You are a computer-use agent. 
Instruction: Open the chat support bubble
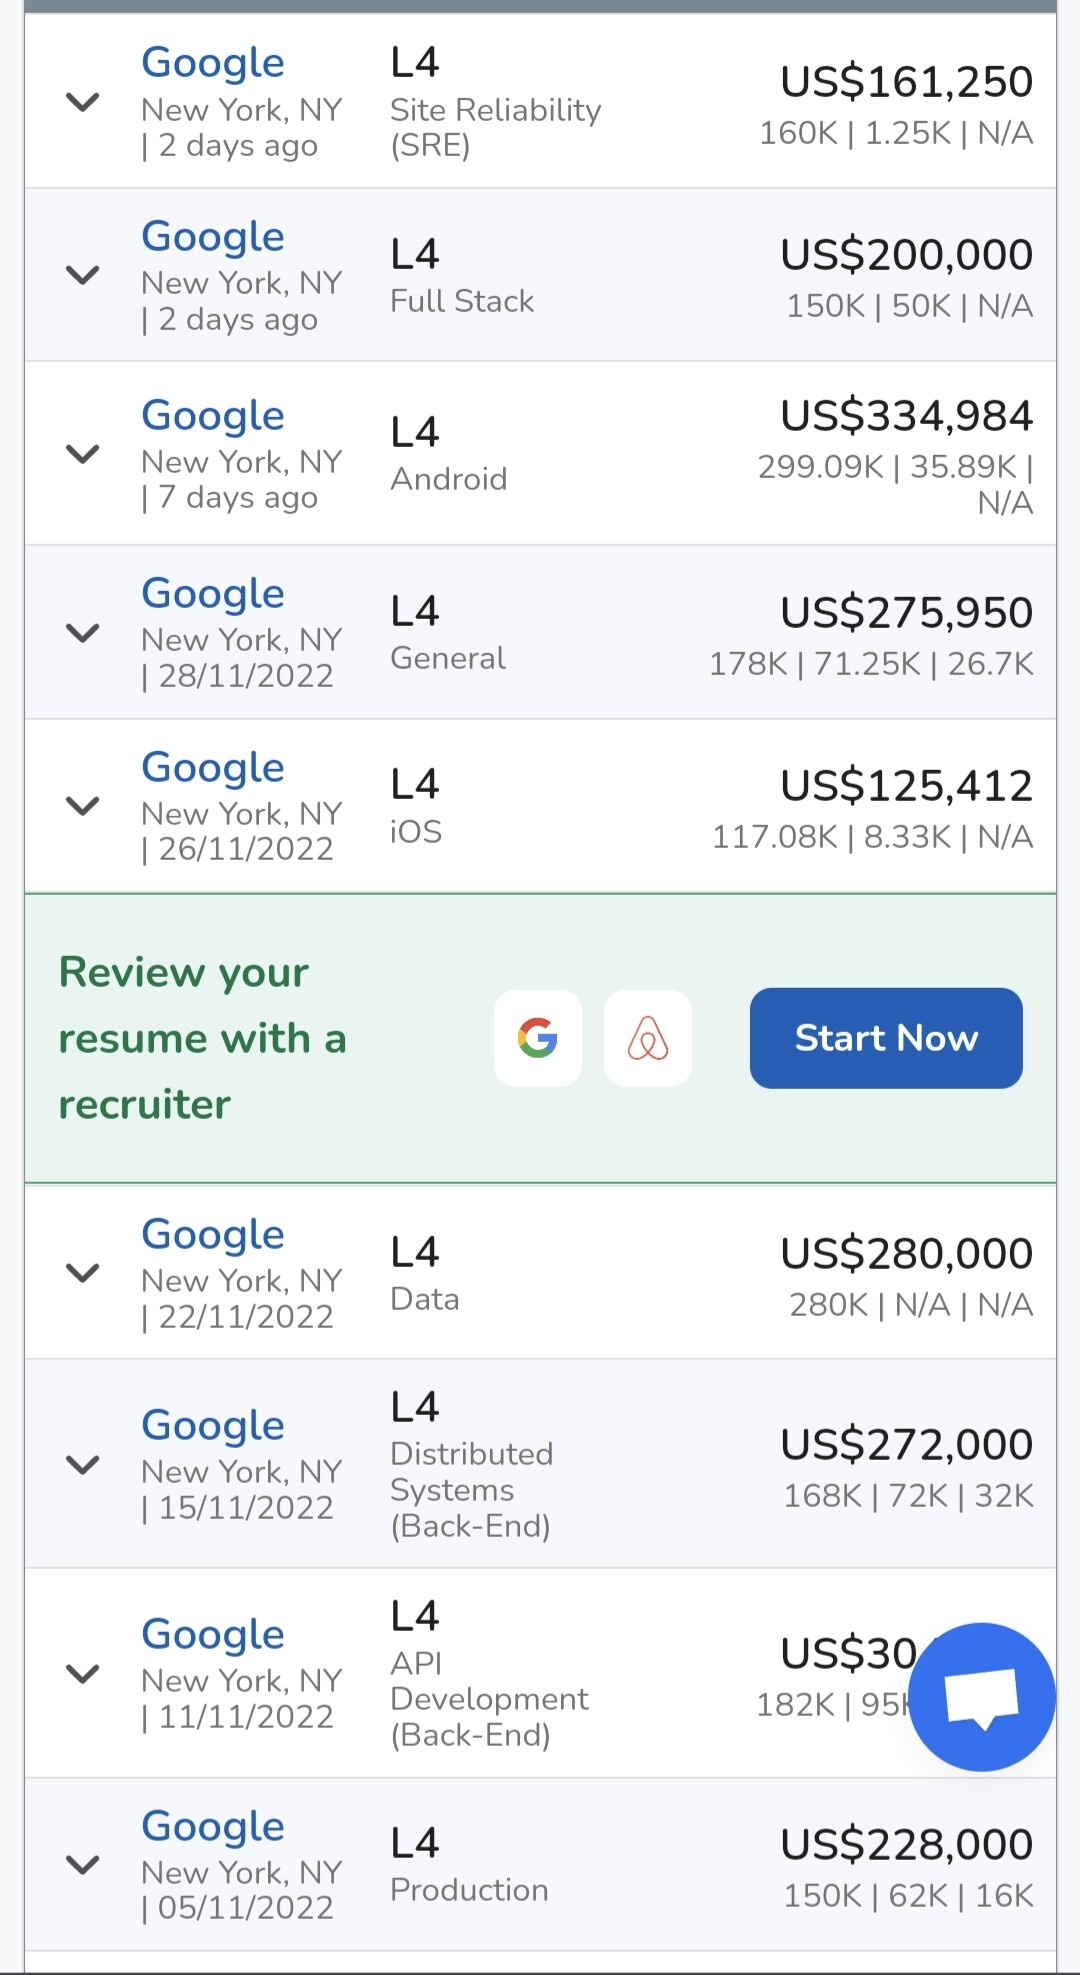982,1697
